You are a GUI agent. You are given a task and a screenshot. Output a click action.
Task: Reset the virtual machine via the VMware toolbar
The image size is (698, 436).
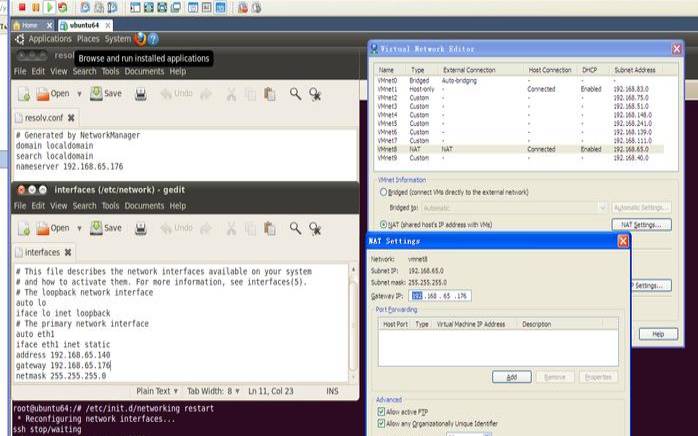point(63,7)
